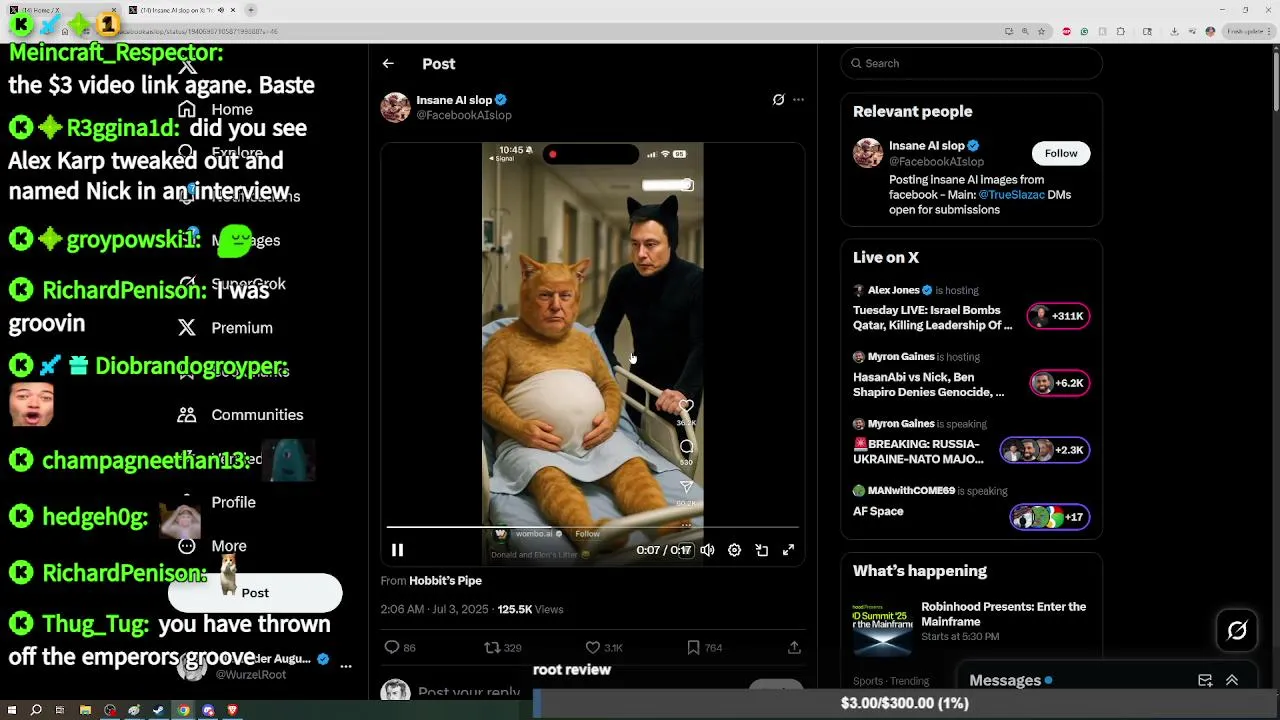
Task: Open video settings gear
Action: [734, 550]
